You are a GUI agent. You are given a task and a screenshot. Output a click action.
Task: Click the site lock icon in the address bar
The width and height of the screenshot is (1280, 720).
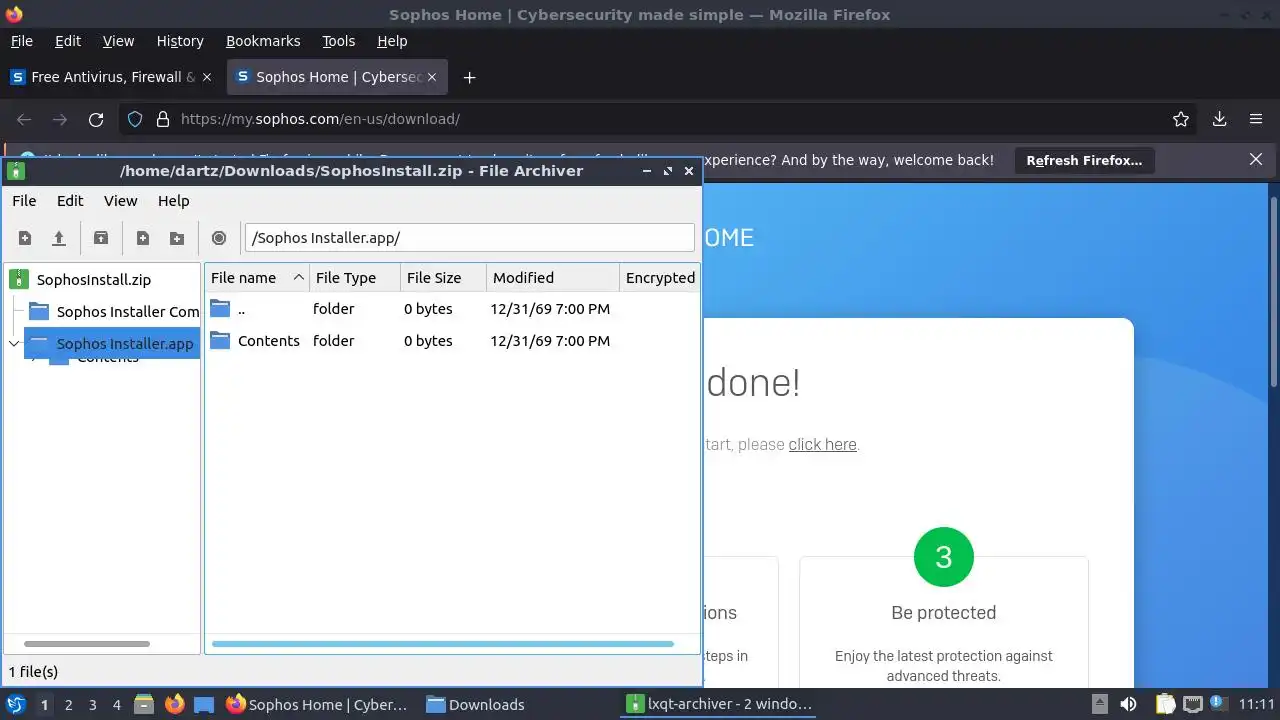pyautogui.click(x=163, y=119)
